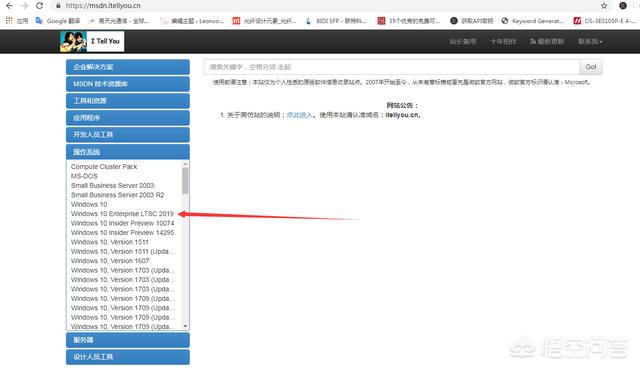This screenshot has height=370, width=640.
Task: Open the 光纤设计元素 bookmark
Action: pos(264,21)
